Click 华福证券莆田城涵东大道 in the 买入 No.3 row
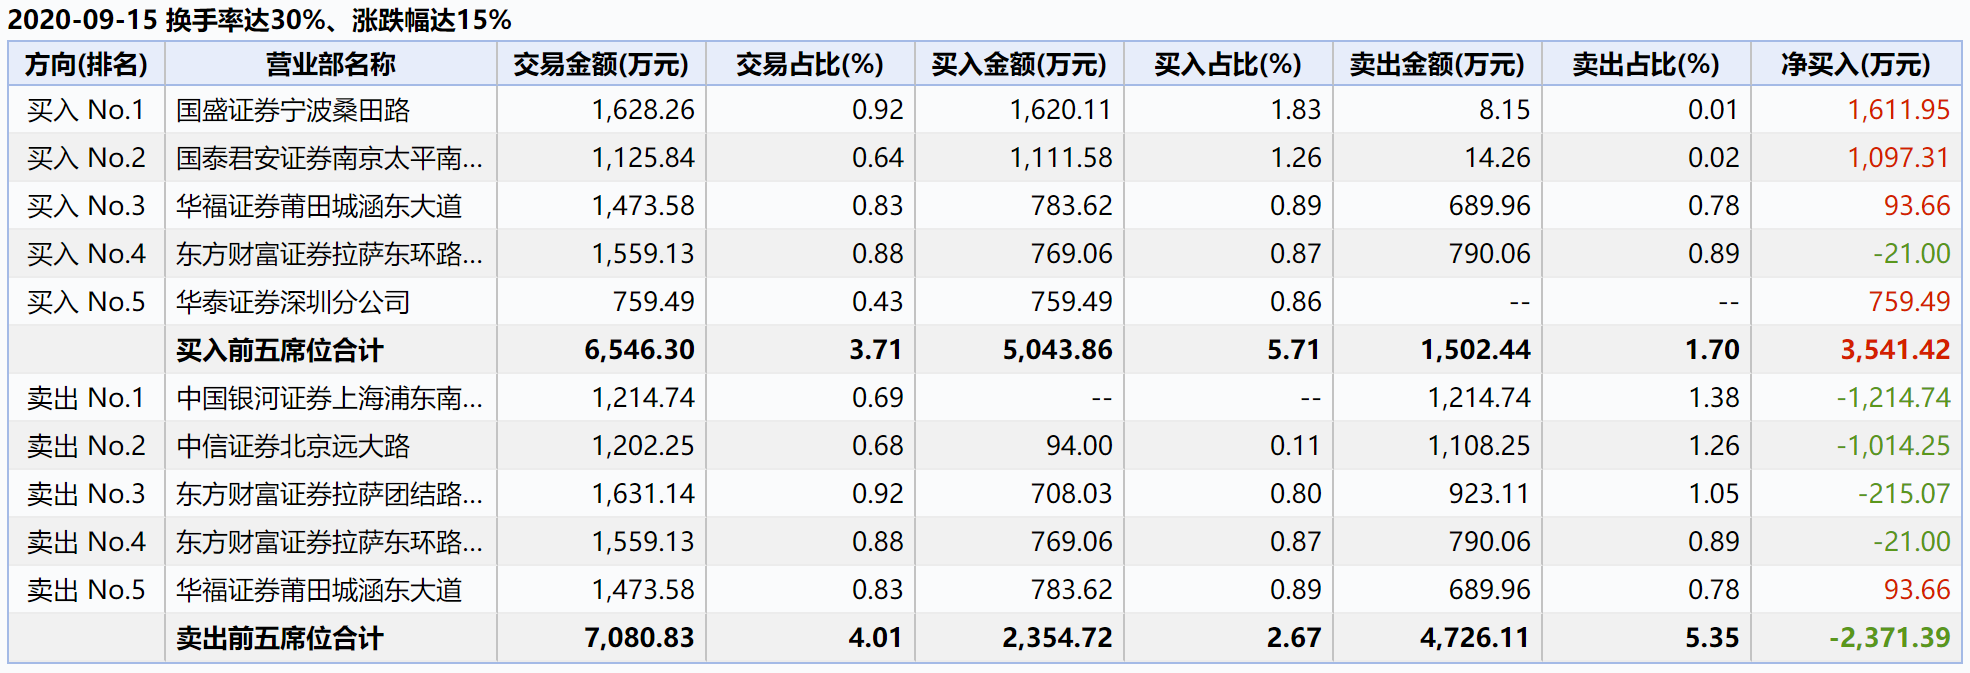 [x=319, y=206]
